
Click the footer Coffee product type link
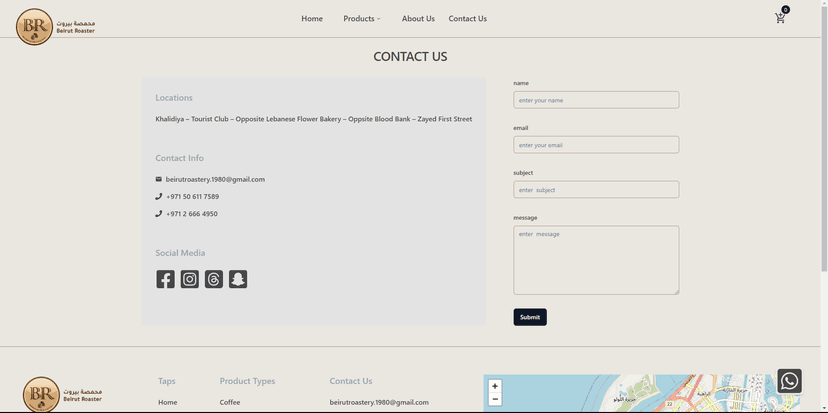[230, 402]
